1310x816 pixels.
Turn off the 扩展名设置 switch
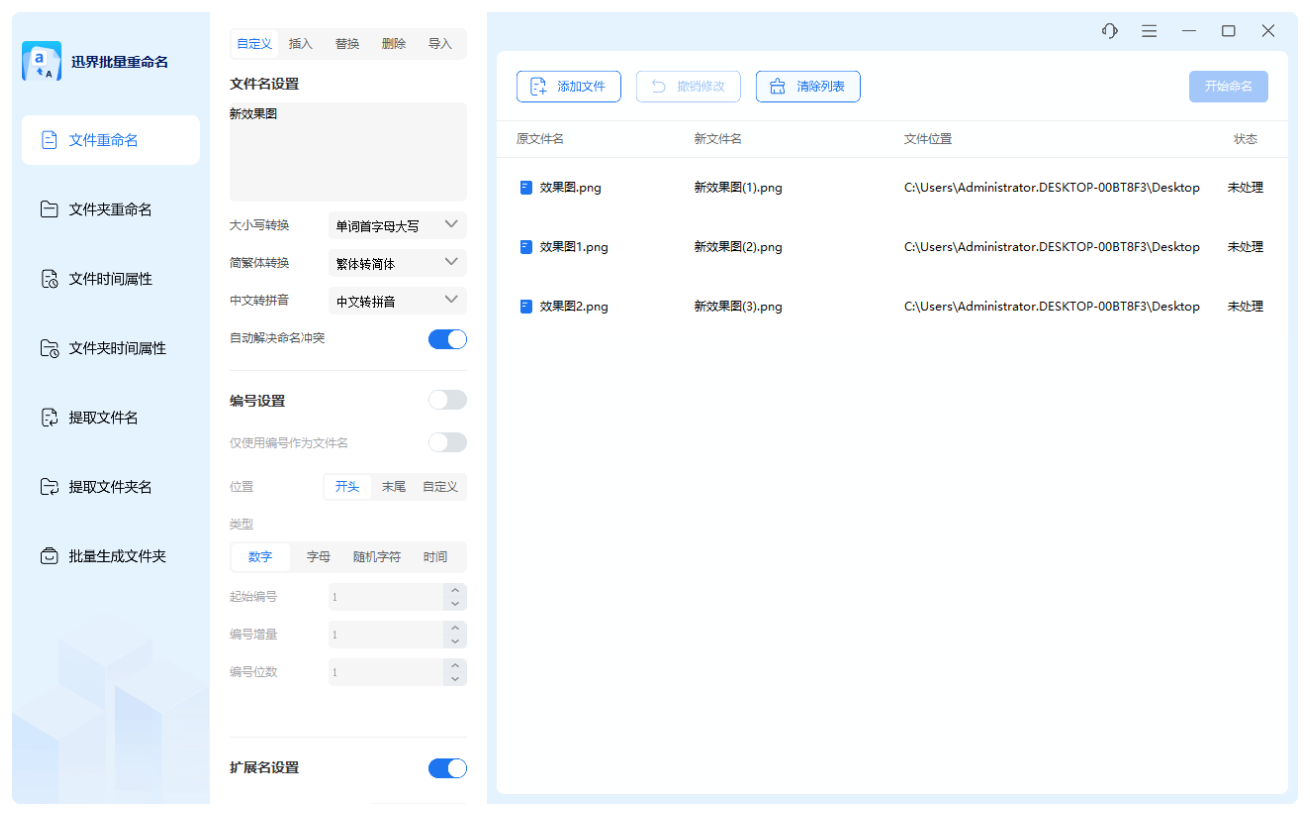tap(447, 768)
